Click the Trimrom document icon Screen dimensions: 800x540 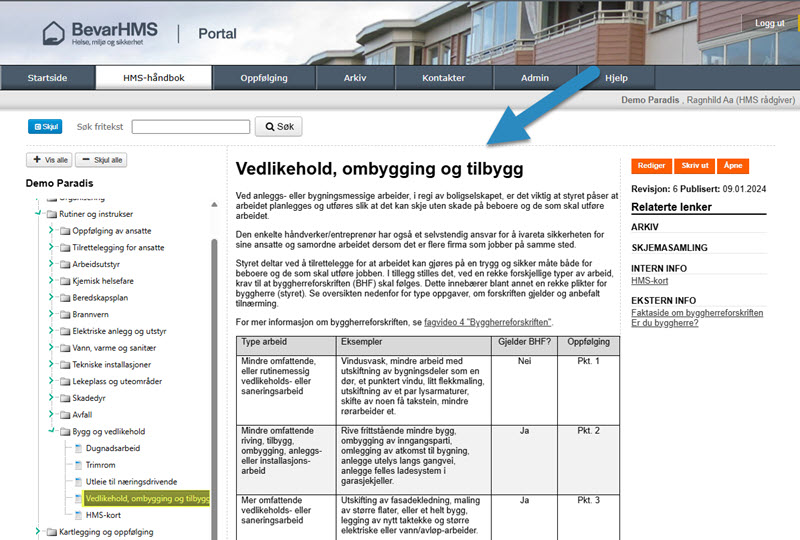pyautogui.click(x=80, y=465)
